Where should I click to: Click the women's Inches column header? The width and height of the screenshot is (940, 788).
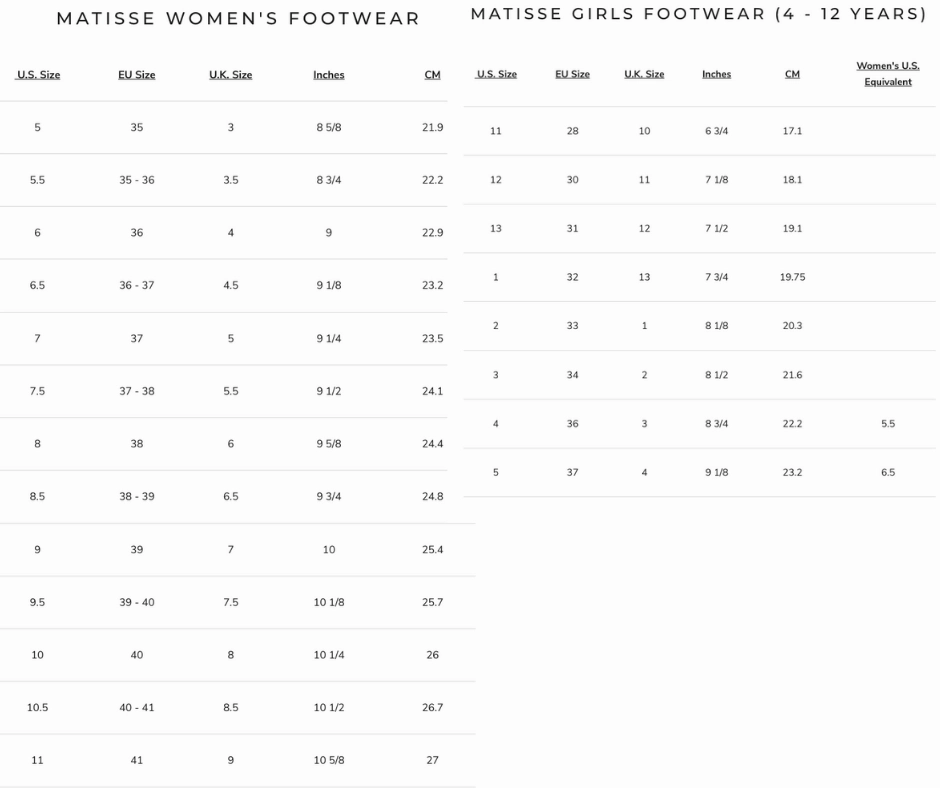(328, 75)
